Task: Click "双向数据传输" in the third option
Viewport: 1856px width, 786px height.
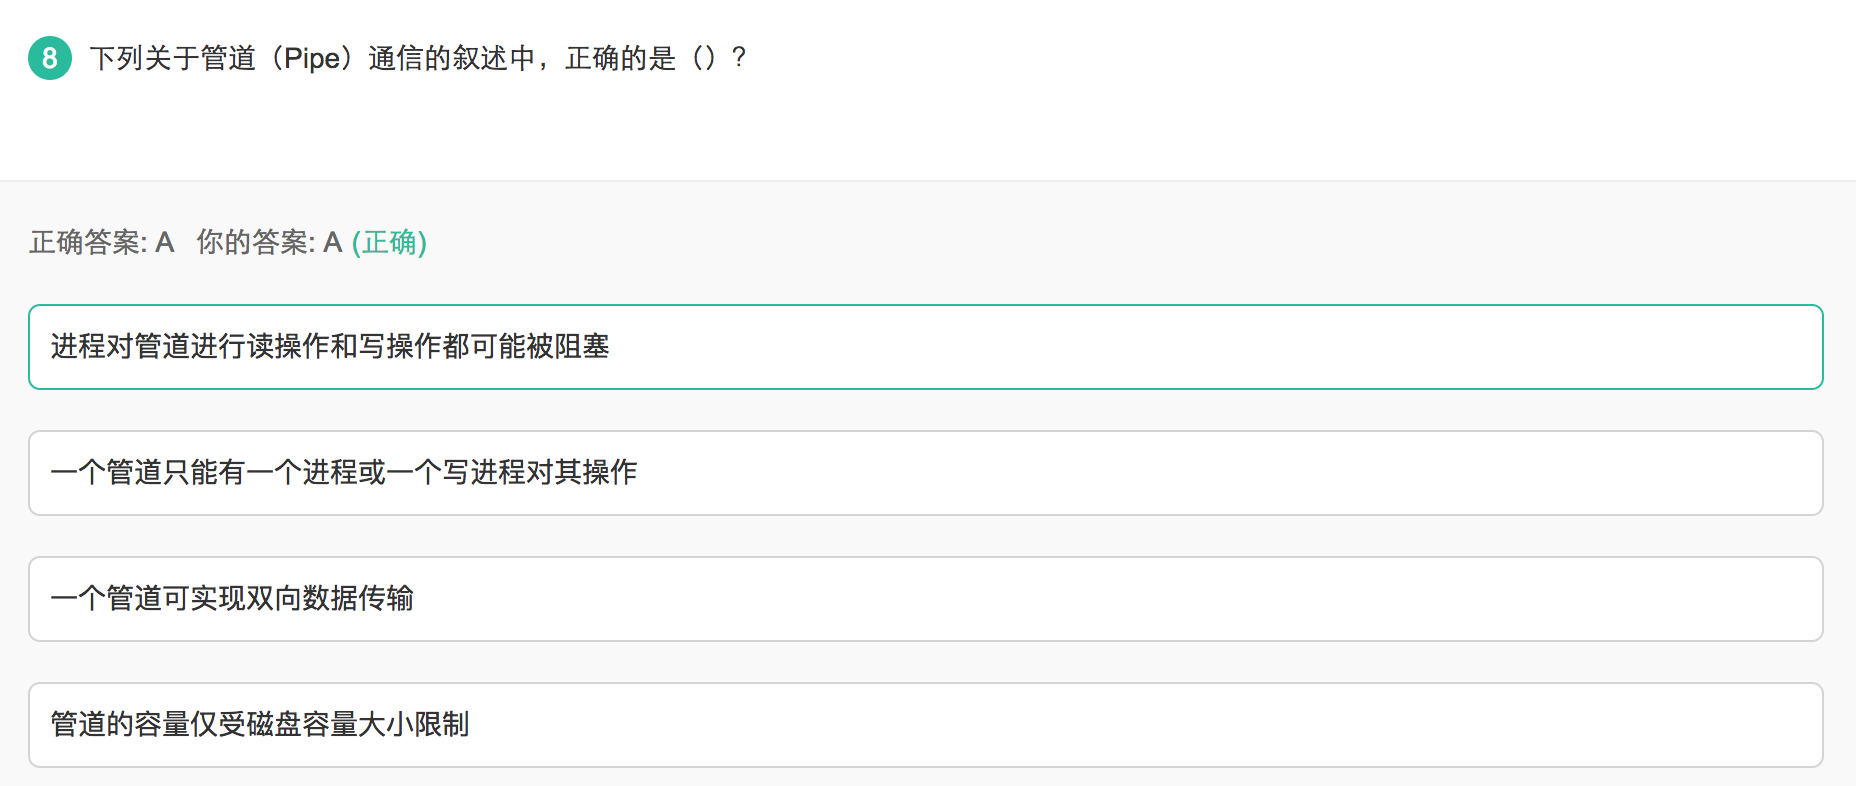Action: [x=330, y=599]
